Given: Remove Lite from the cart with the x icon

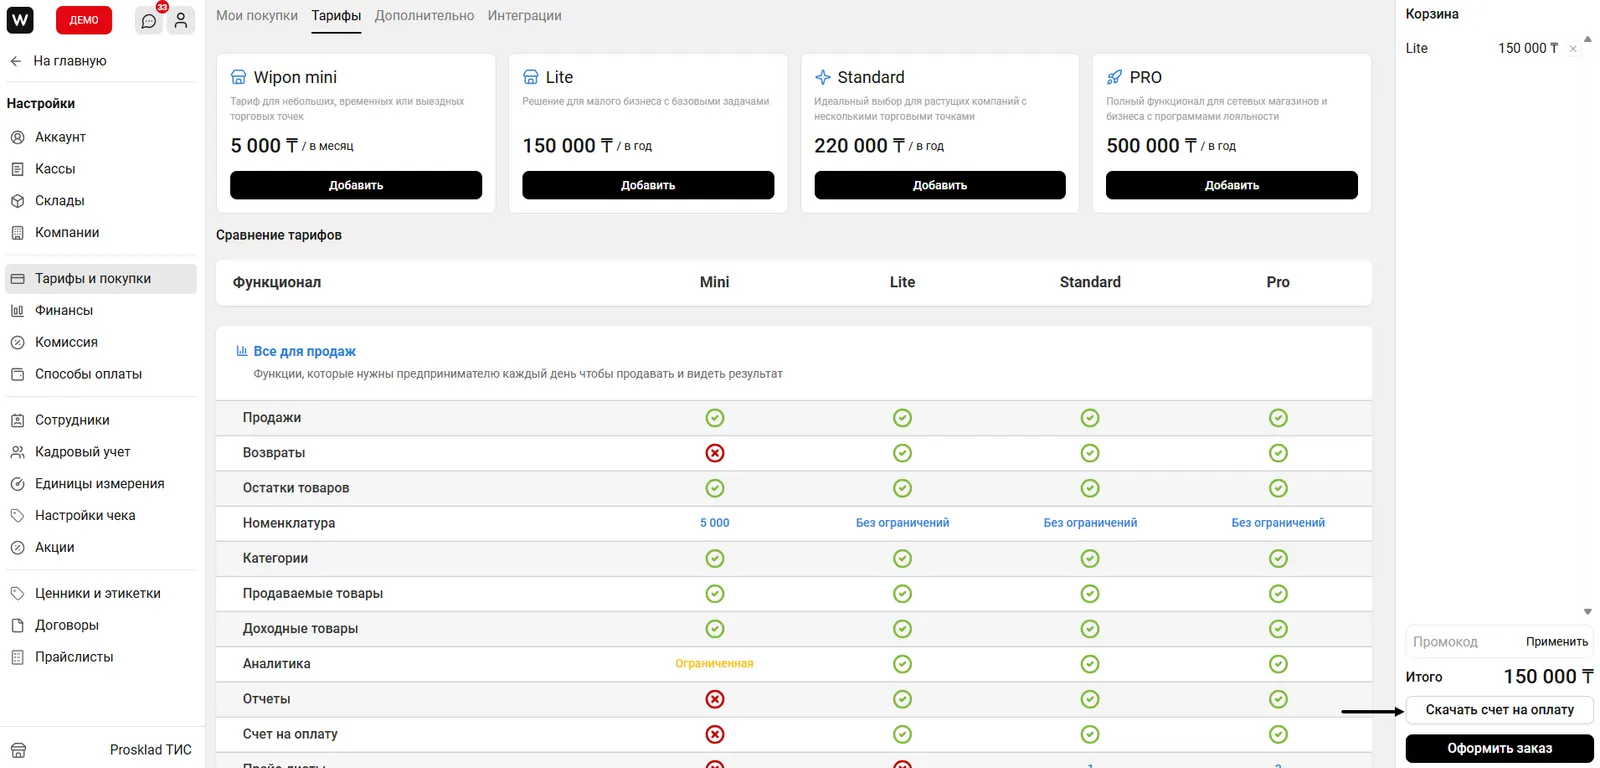Looking at the screenshot, I should tap(1573, 49).
